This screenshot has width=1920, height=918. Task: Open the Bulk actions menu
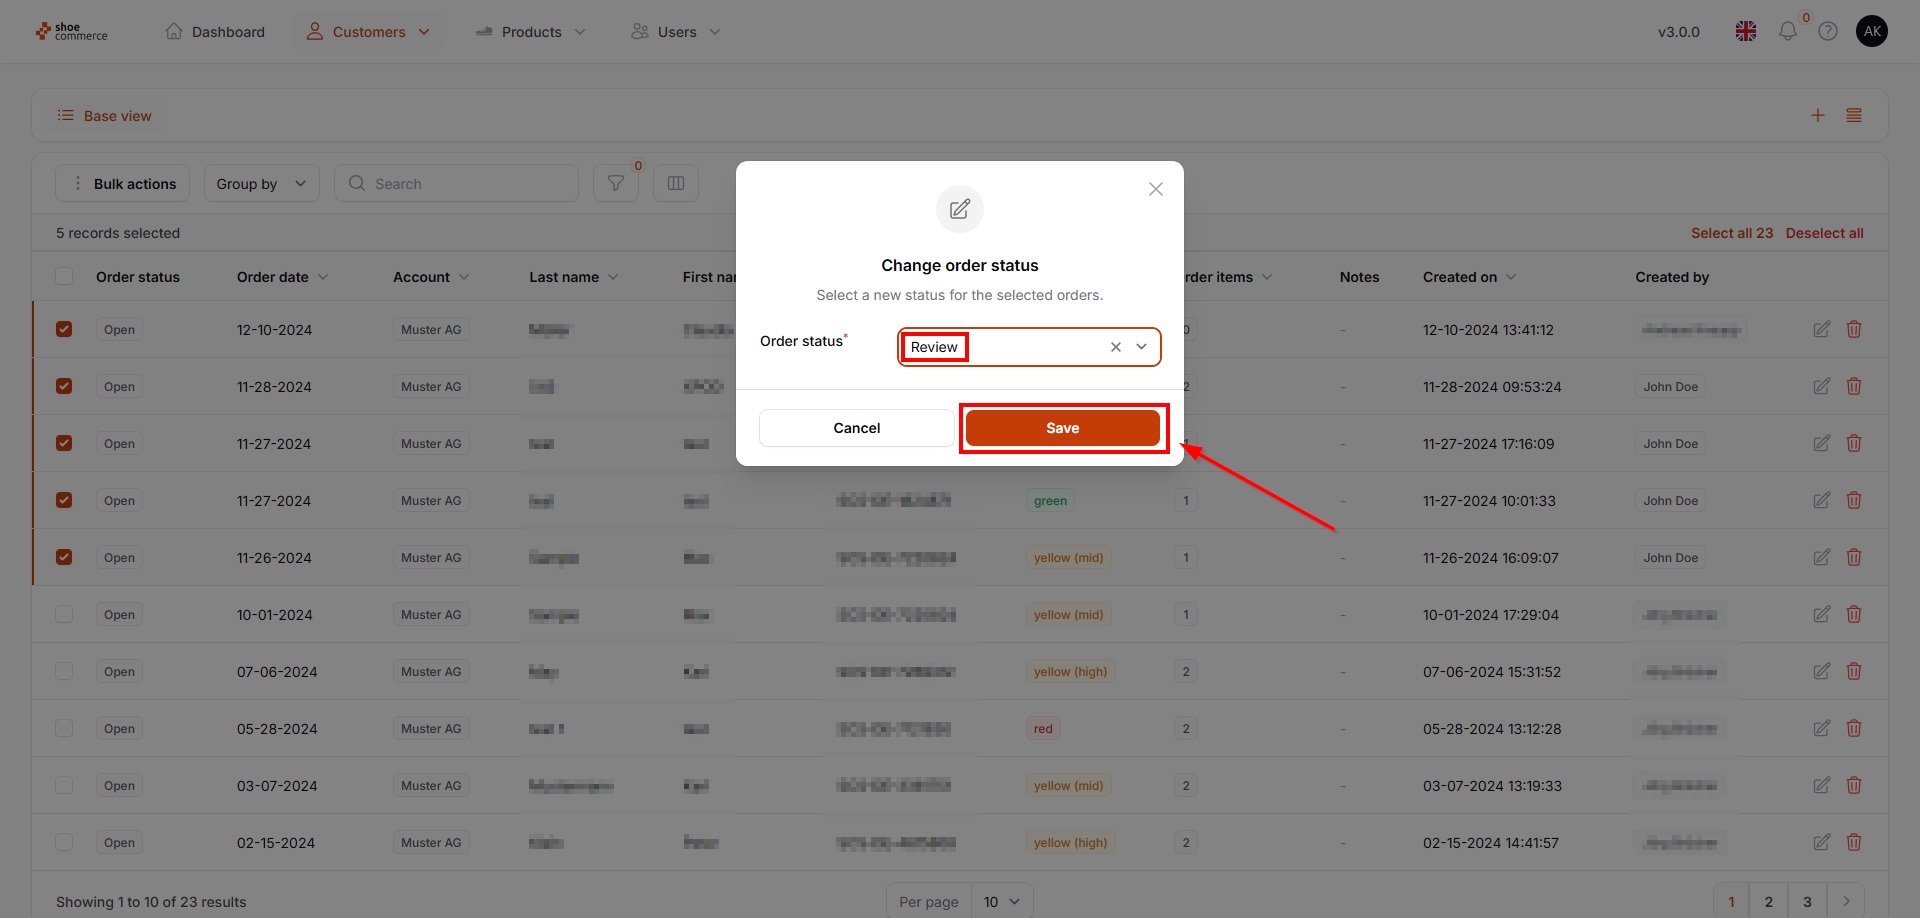123,184
